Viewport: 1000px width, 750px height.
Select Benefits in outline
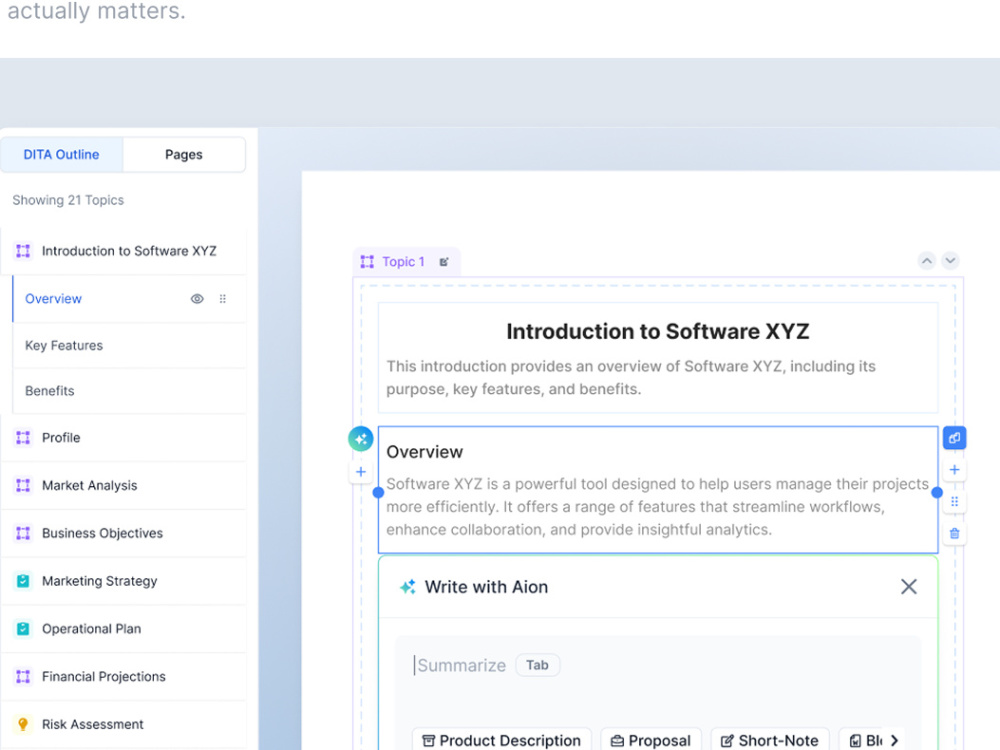tap(129, 391)
